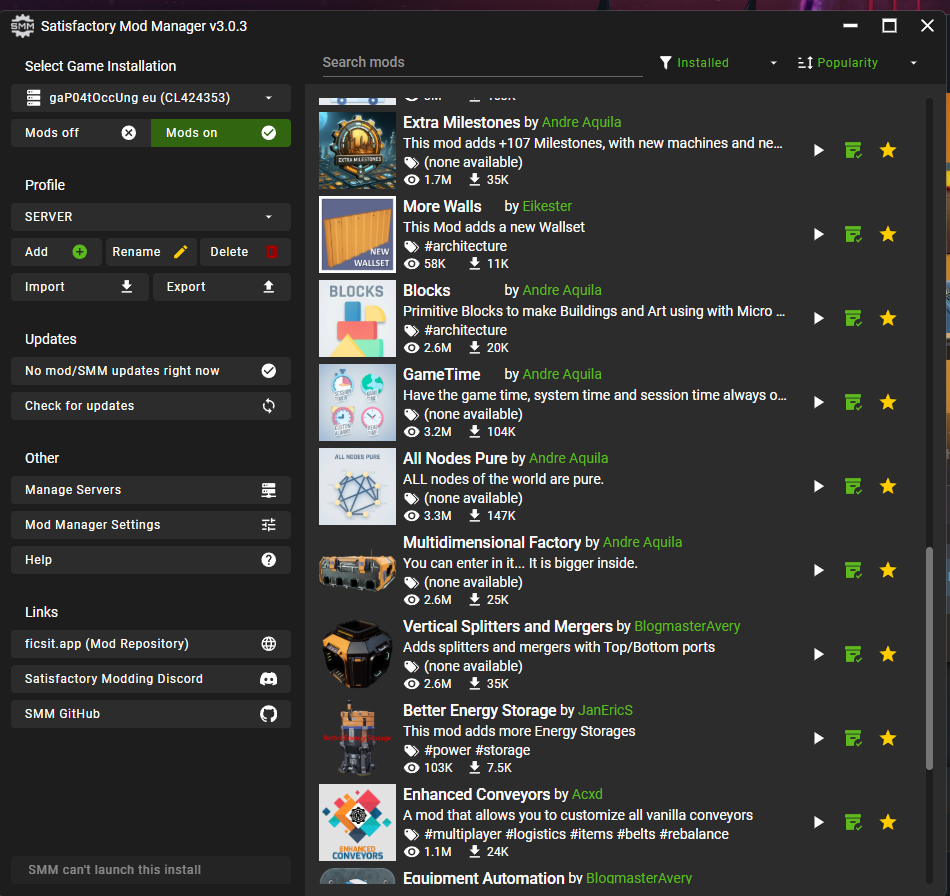This screenshot has width=950, height=896.
Task: Click the play arrow for Extra Milestones
Action: pyautogui.click(x=819, y=150)
